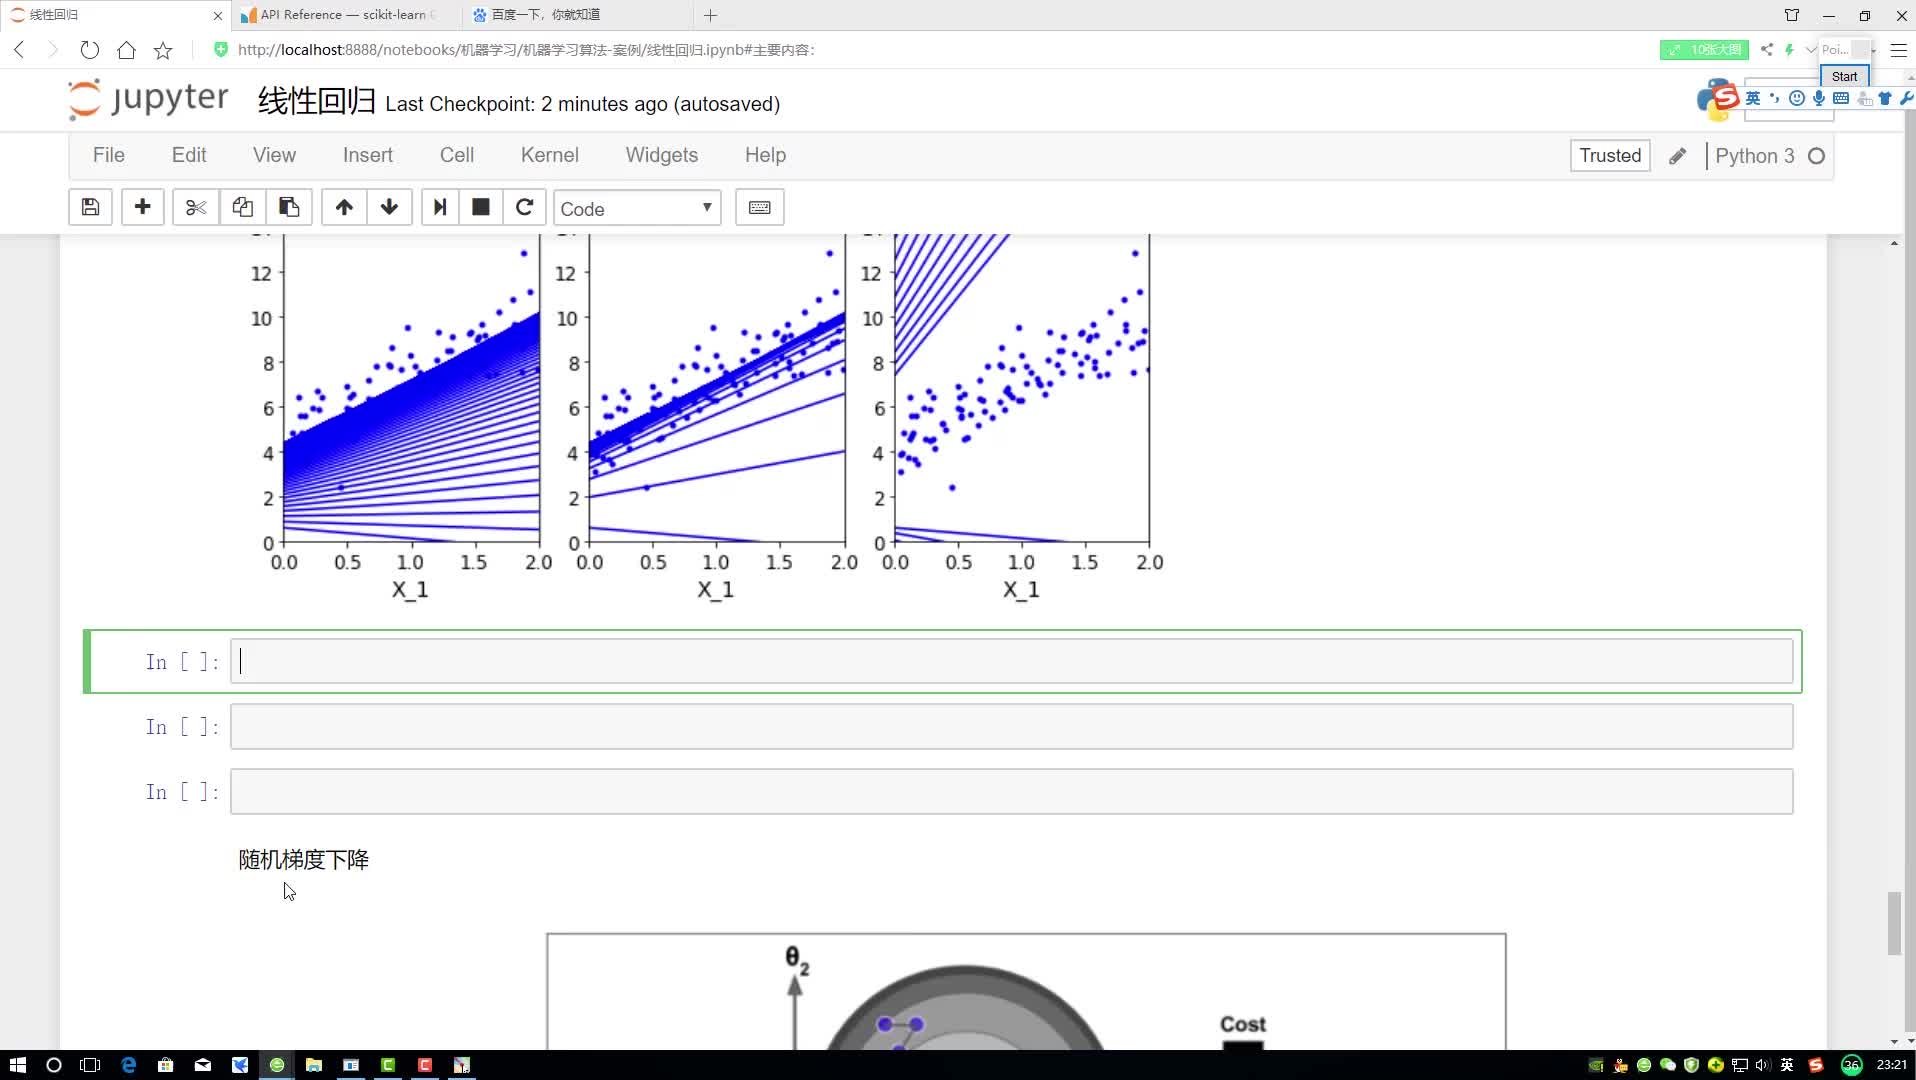1916x1080 pixels.
Task: Open Task View in the taskbar
Action: click(90, 1065)
